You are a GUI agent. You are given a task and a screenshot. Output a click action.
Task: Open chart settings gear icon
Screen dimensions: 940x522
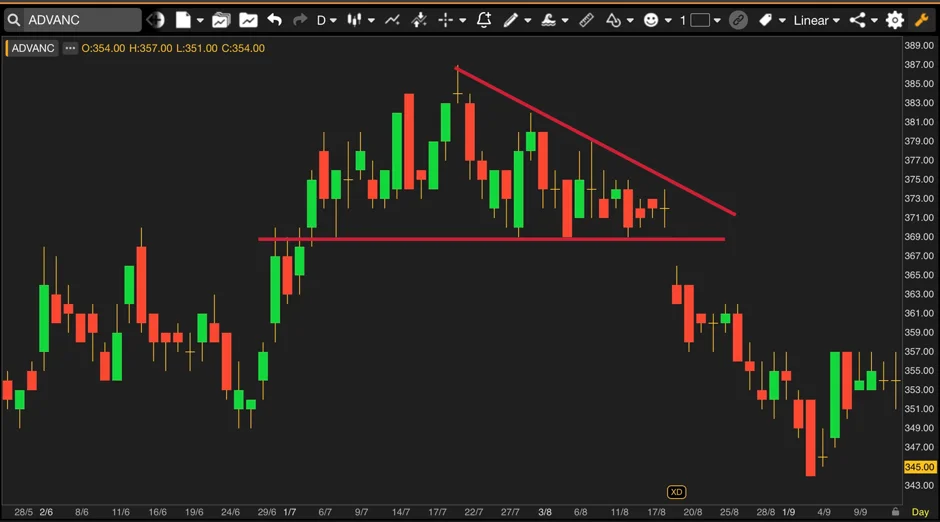tap(895, 20)
